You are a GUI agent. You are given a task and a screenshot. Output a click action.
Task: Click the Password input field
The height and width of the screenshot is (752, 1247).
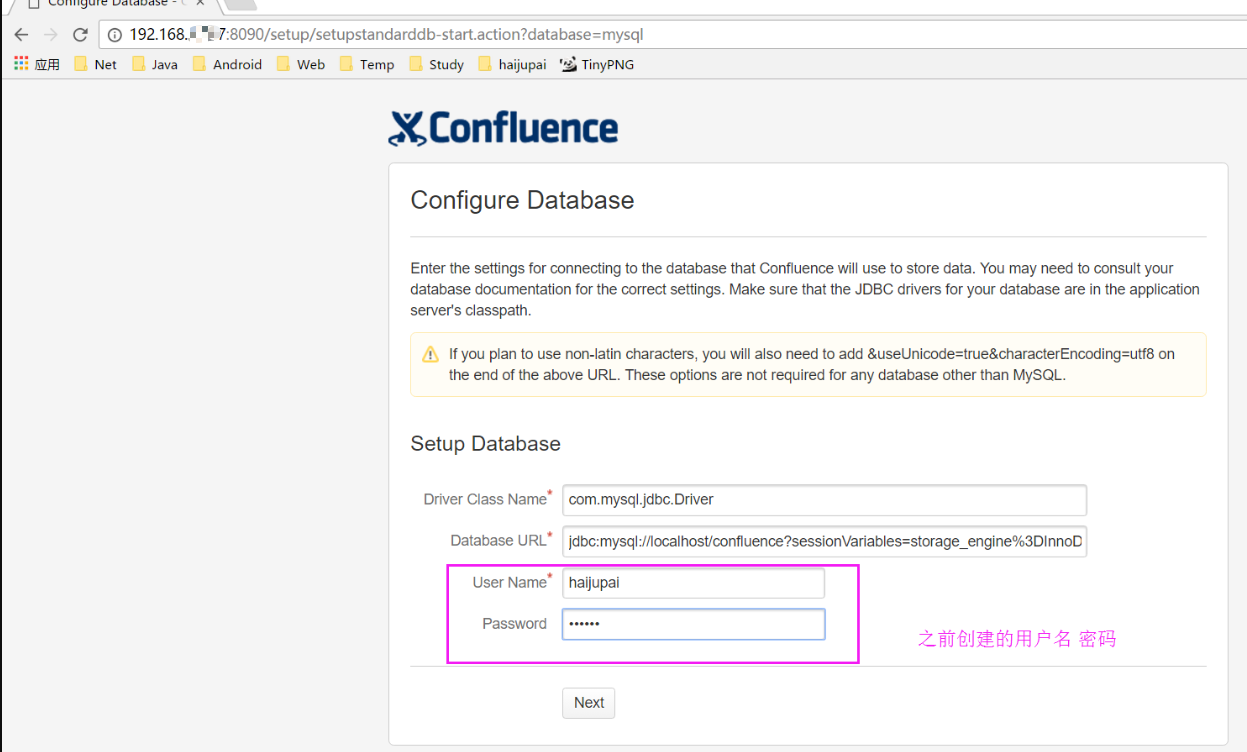[693, 624]
